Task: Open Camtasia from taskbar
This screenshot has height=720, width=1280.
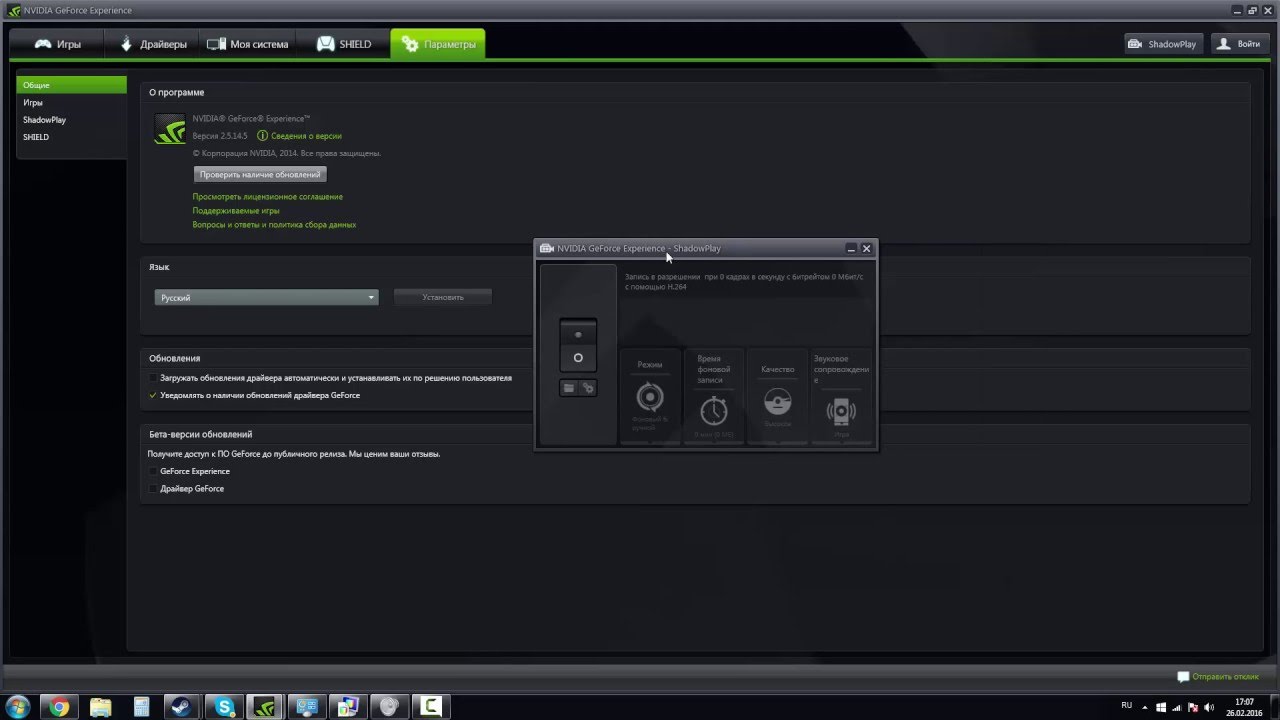Action: click(430, 707)
